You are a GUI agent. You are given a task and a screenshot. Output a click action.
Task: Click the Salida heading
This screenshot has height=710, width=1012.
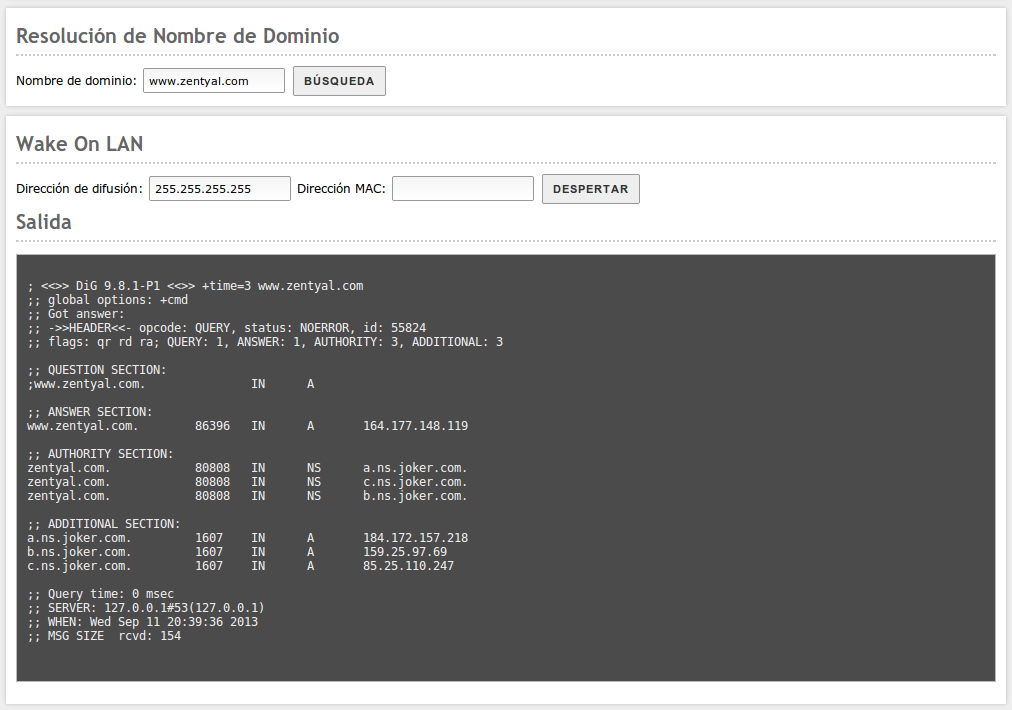coord(44,221)
